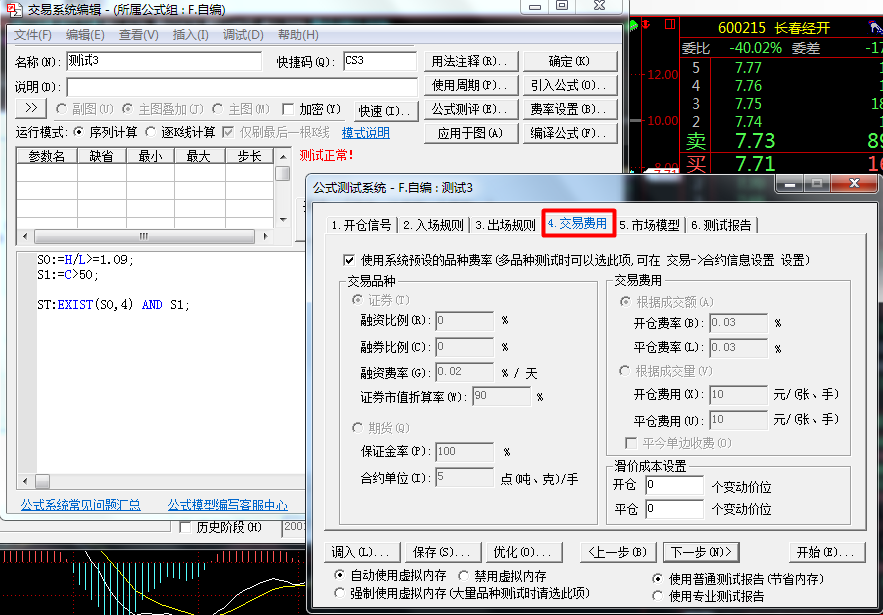The width and height of the screenshot is (883, 615).
Task: Open the 文件(F) menu
Action: point(33,35)
